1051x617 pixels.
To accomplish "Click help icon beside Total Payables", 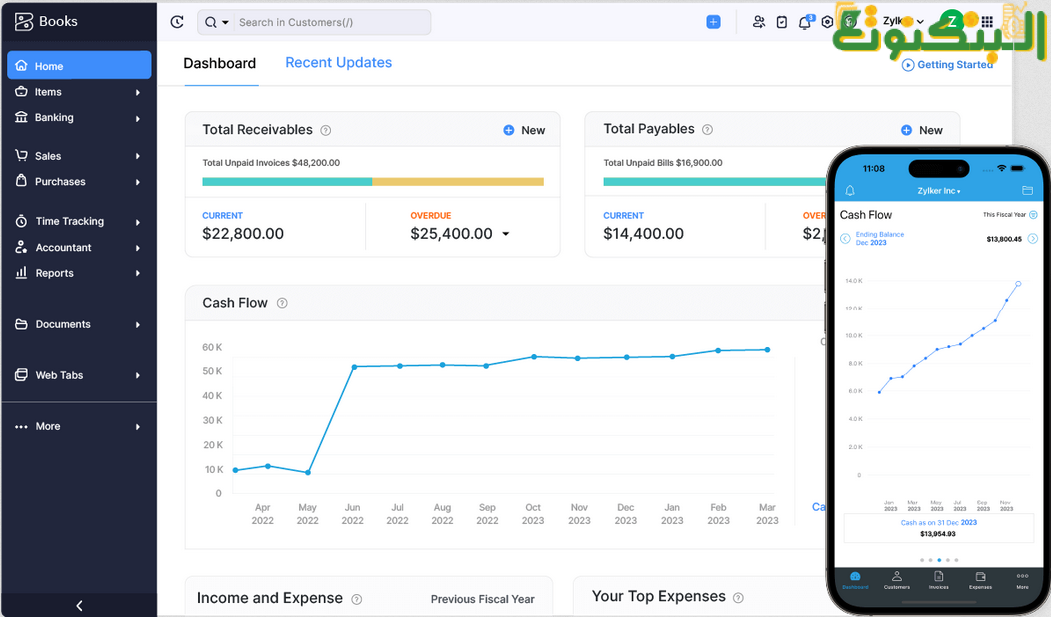I will pyautogui.click(x=707, y=130).
